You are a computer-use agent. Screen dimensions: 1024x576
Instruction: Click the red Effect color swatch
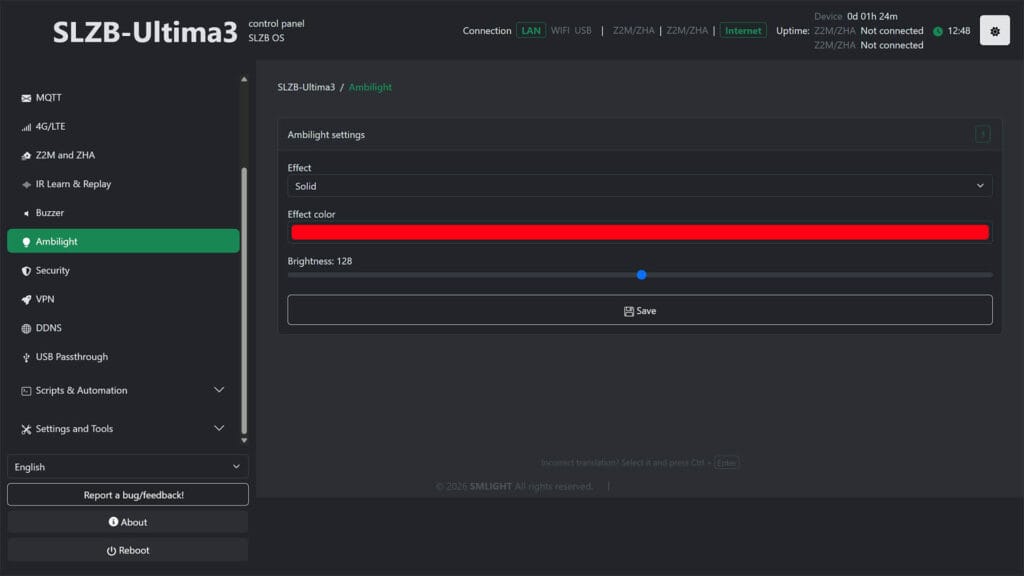(x=639, y=232)
